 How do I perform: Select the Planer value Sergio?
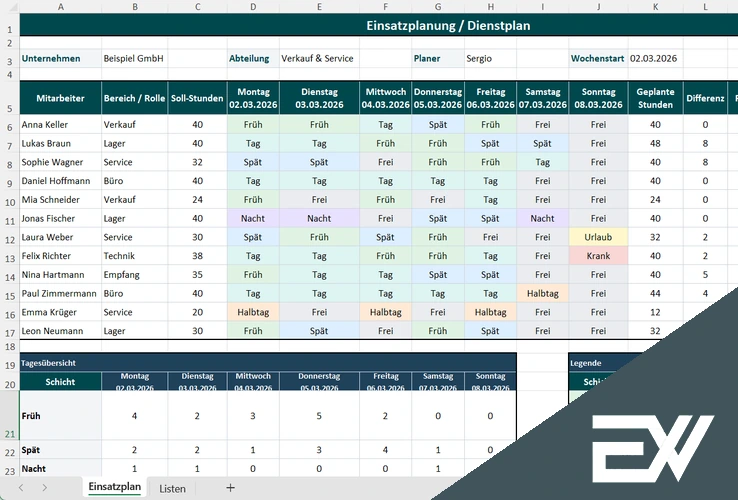click(490, 58)
